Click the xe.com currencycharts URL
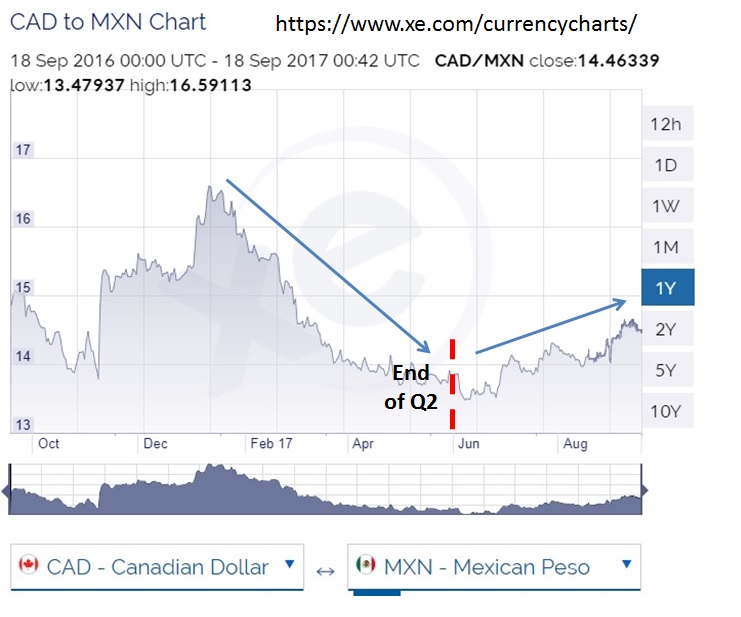Viewport: 741px width, 617px height. click(x=455, y=23)
